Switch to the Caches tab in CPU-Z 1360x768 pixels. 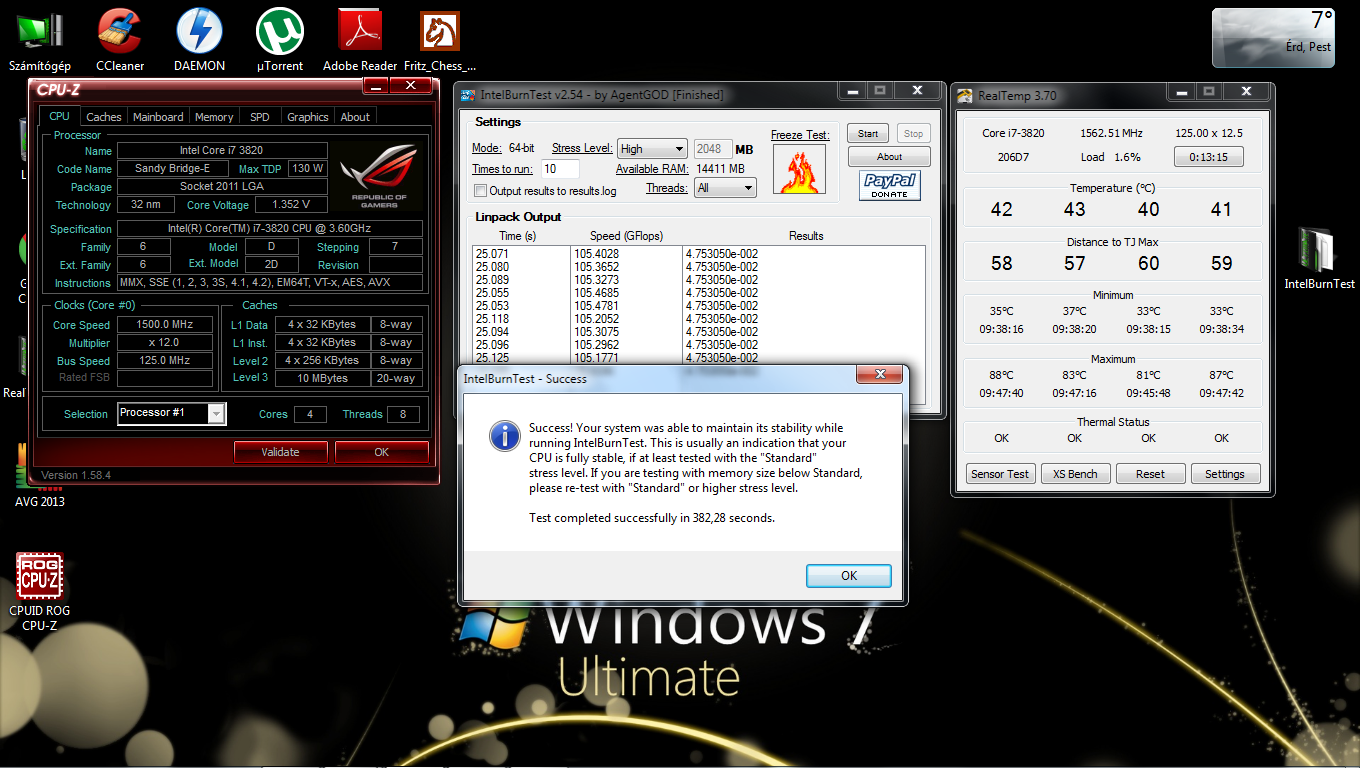pos(104,117)
